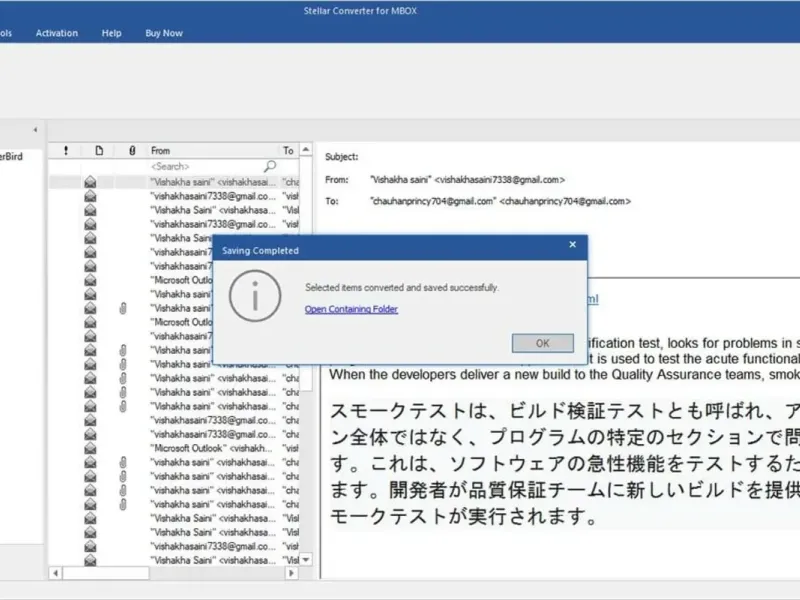
Task: Open the Help menu
Action: pos(111,33)
